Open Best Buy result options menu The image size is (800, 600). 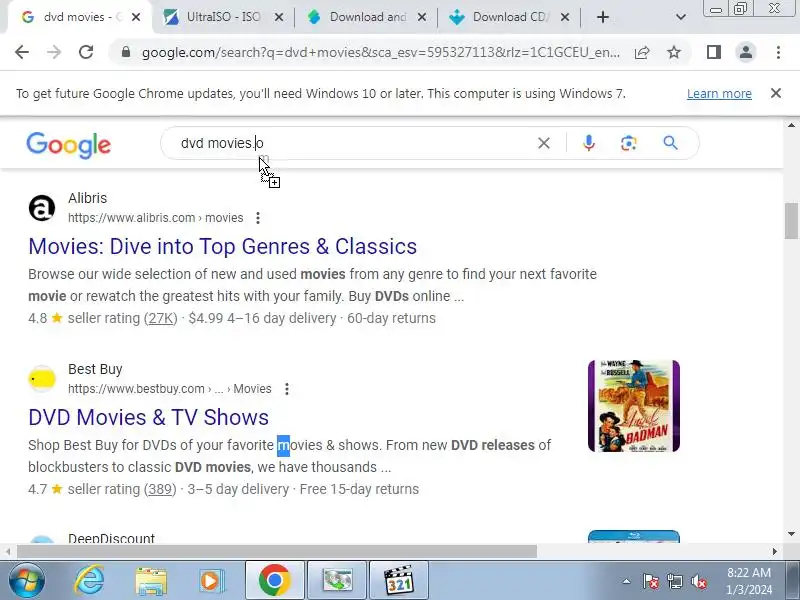click(x=287, y=389)
